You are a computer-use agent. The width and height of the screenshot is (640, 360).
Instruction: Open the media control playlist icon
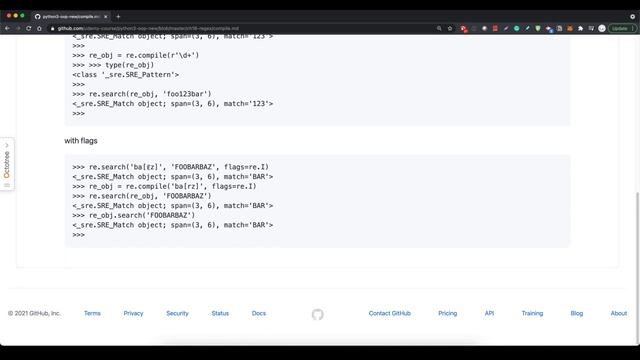tap(591, 29)
